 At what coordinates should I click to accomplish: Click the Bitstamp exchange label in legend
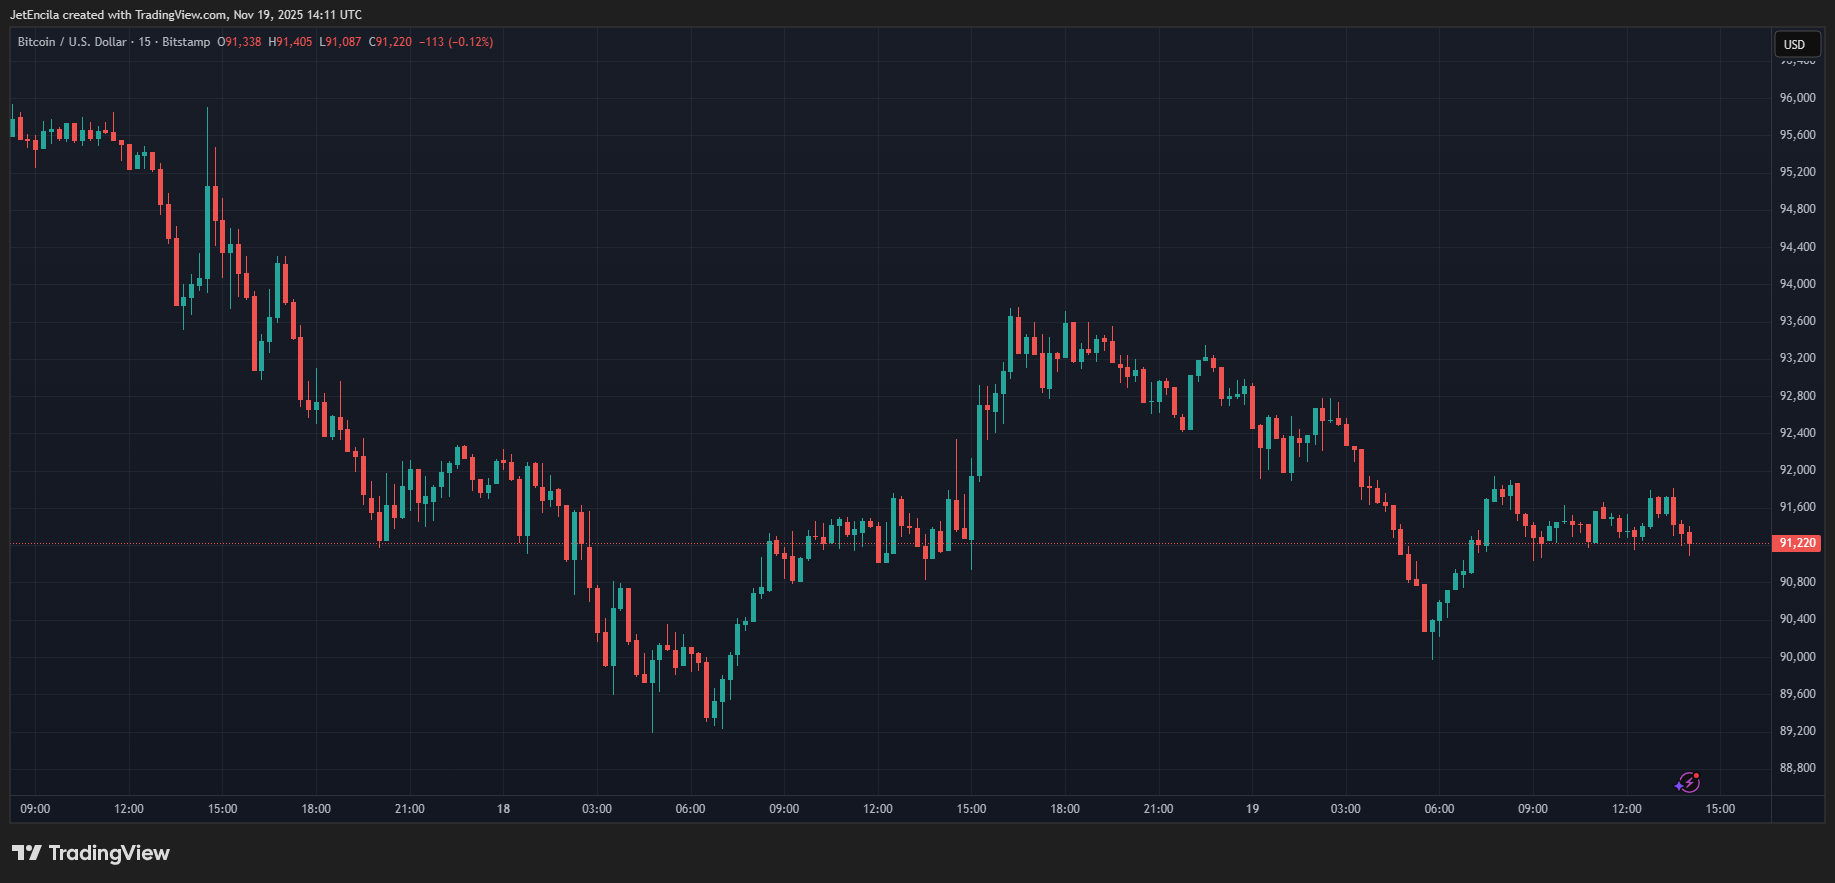pos(186,42)
